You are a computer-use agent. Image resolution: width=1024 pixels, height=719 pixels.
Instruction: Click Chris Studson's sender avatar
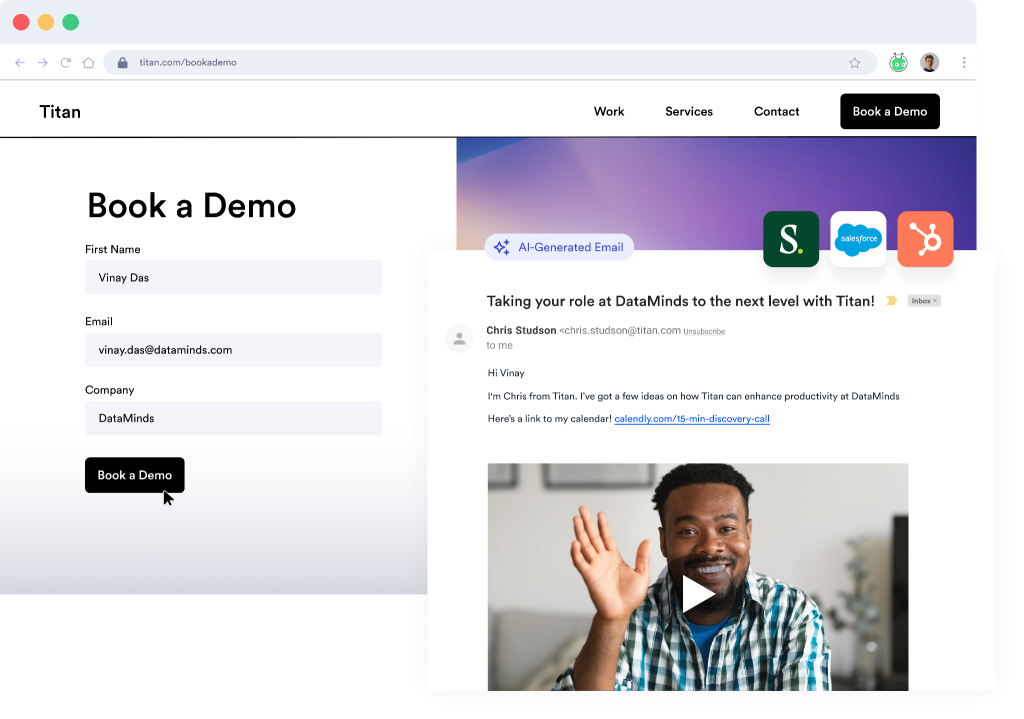459,338
